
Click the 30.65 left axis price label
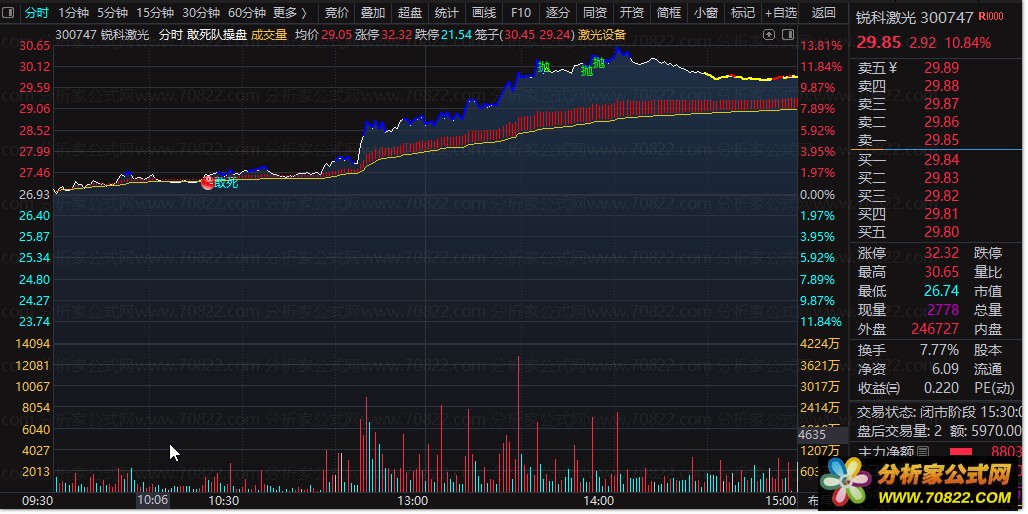[x=35, y=46]
